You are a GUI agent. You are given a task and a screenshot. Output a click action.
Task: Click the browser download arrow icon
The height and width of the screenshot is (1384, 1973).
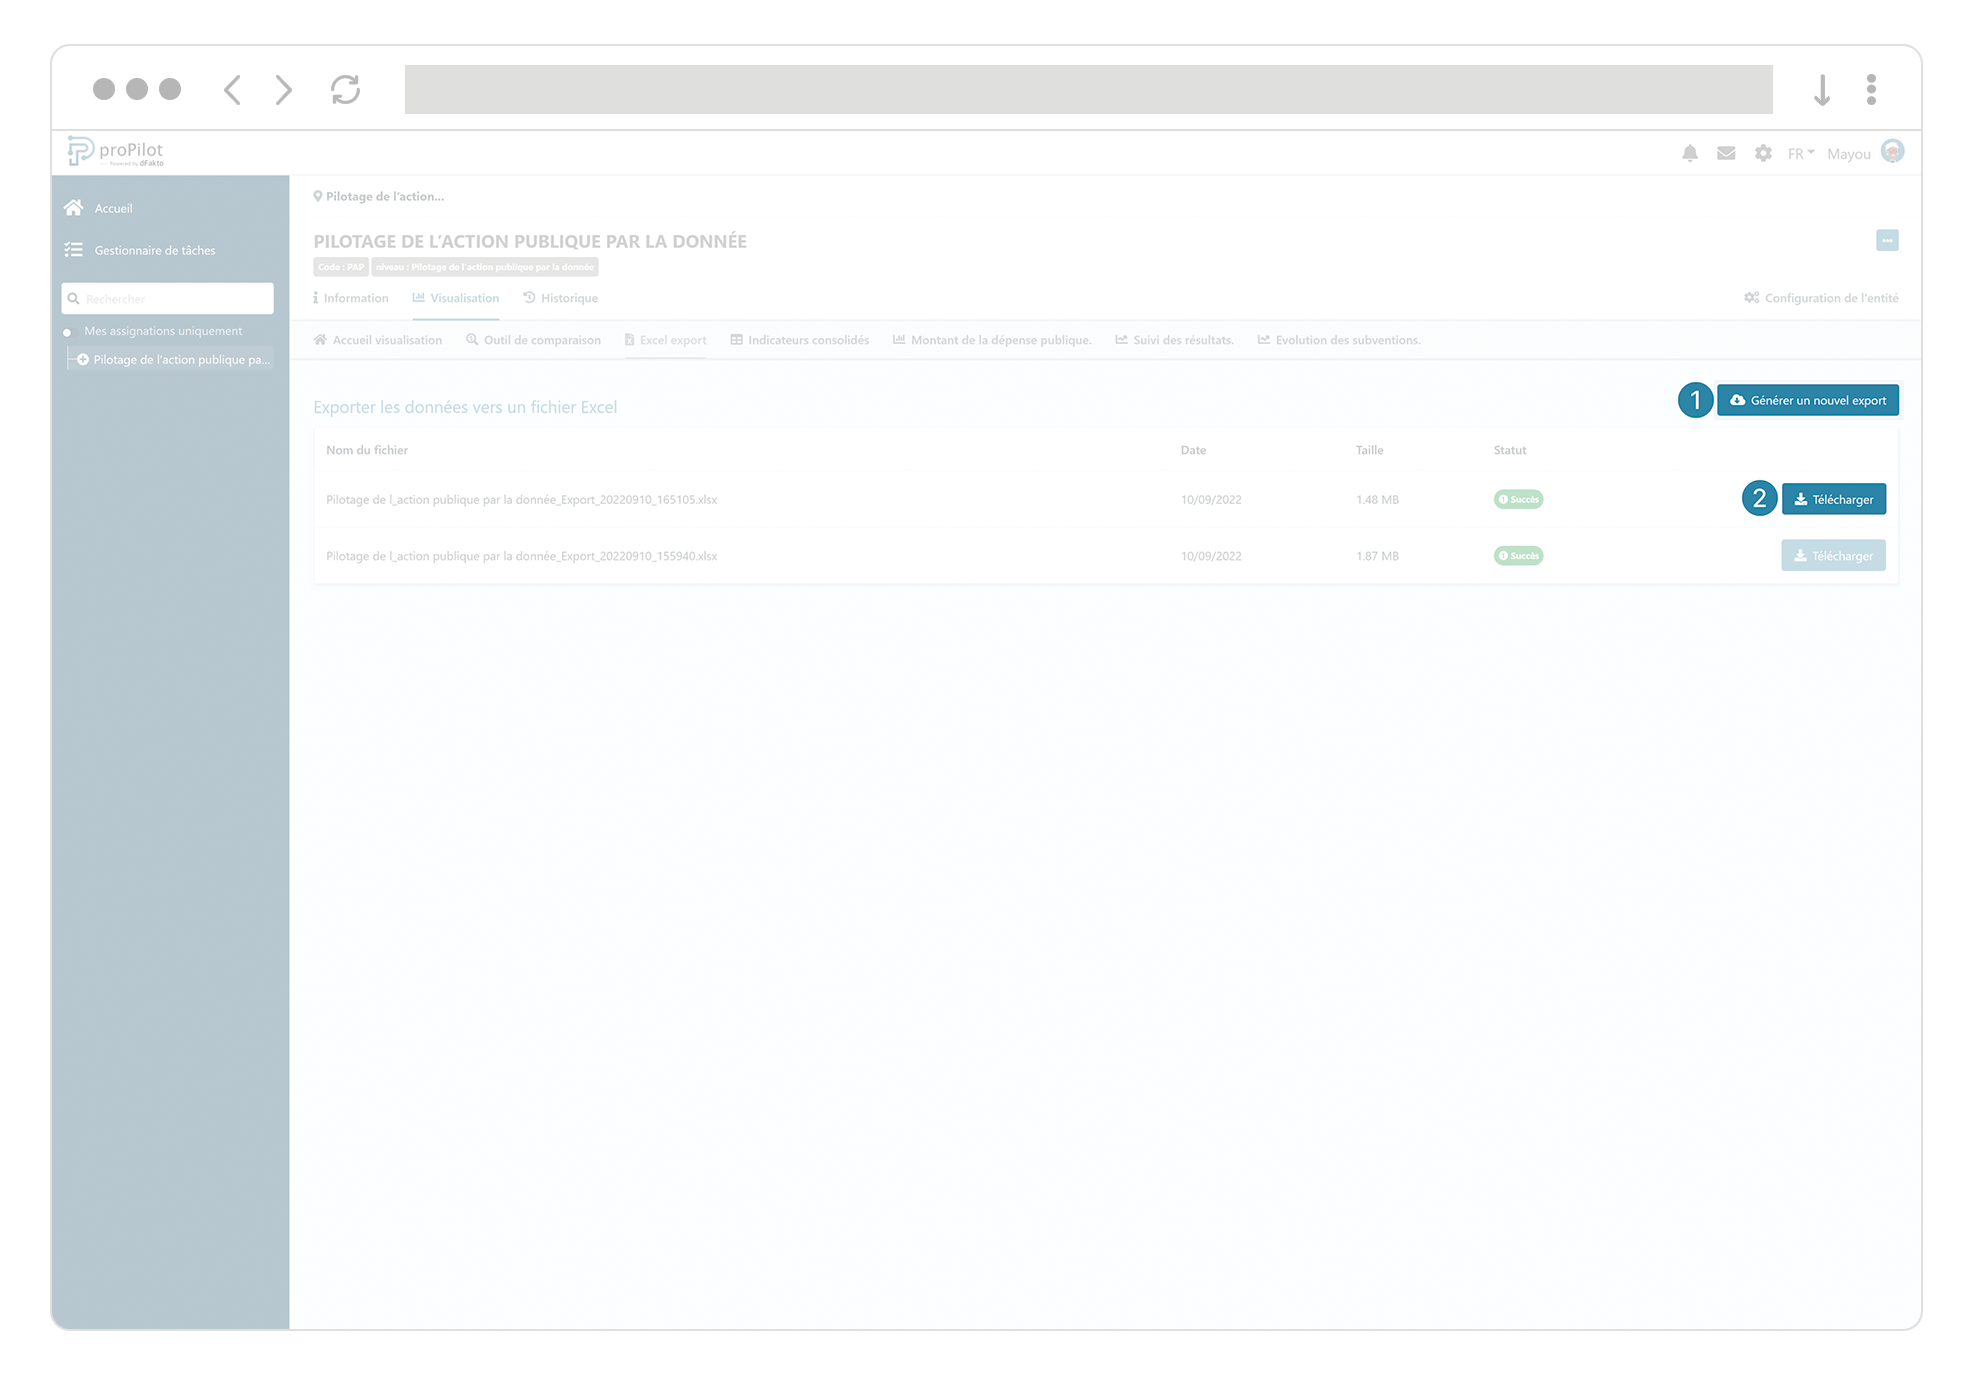(1821, 89)
